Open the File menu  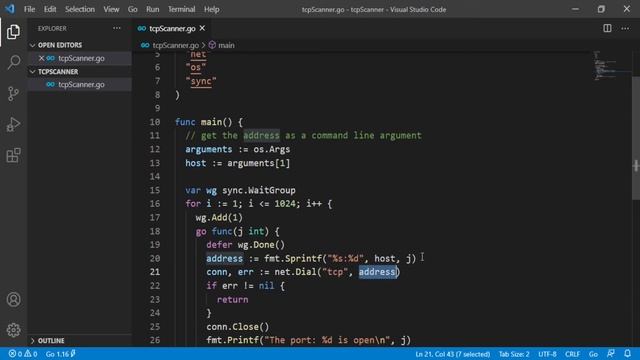pyautogui.click(x=29, y=9)
